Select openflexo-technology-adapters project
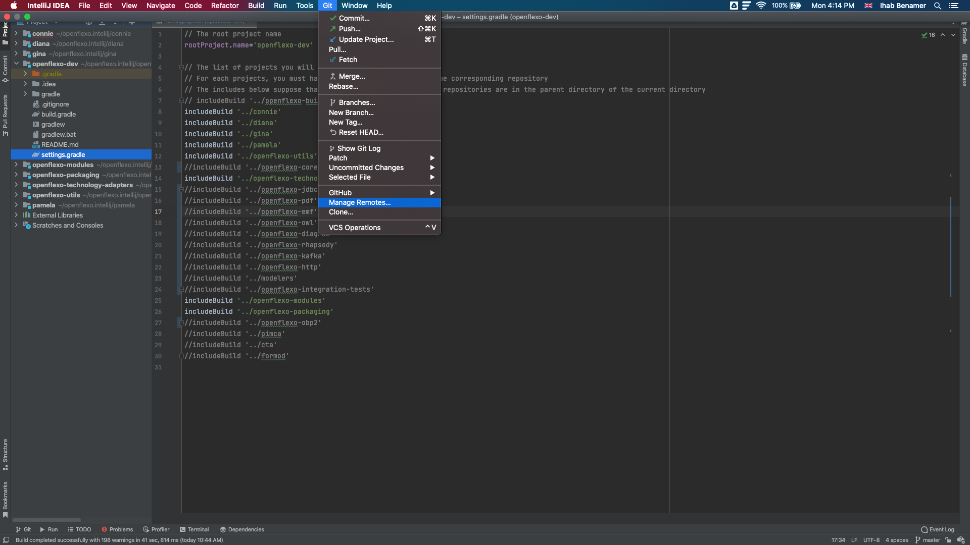The image size is (970, 545). pos(82,185)
